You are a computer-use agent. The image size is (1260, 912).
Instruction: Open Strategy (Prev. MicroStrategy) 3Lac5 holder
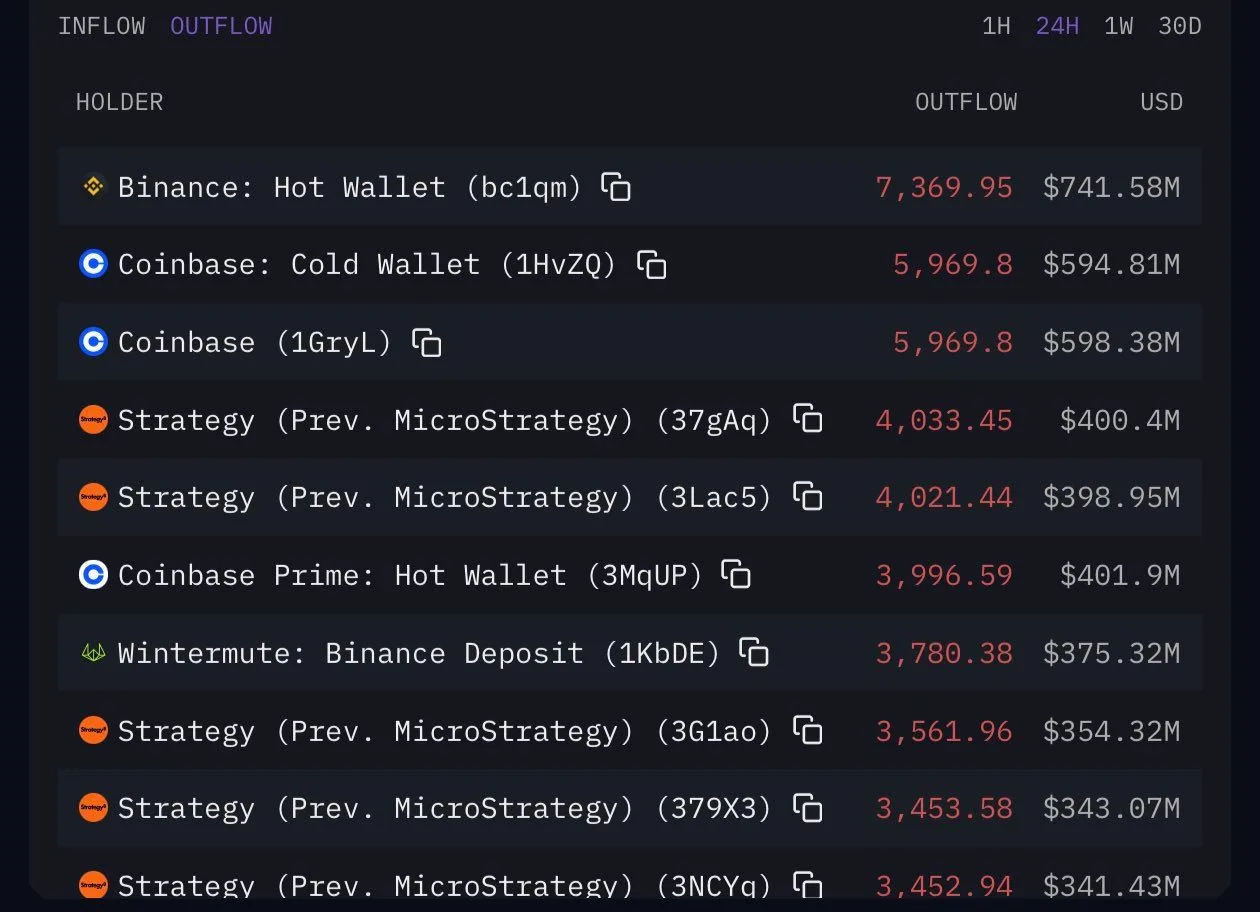(x=444, y=497)
